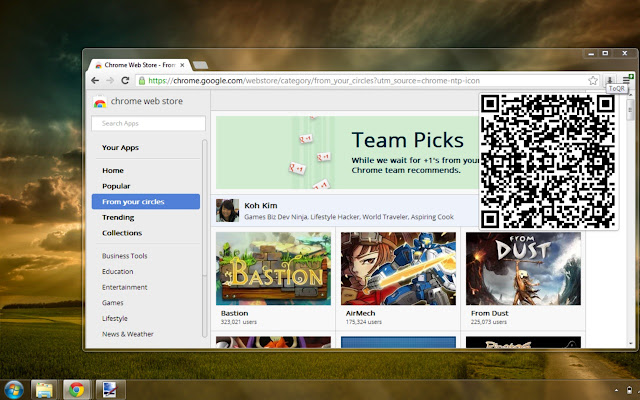The width and height of the screenshot is (640, 400).
Task: Click the Chrome icon in the taskbar
Action: [76, 390]
